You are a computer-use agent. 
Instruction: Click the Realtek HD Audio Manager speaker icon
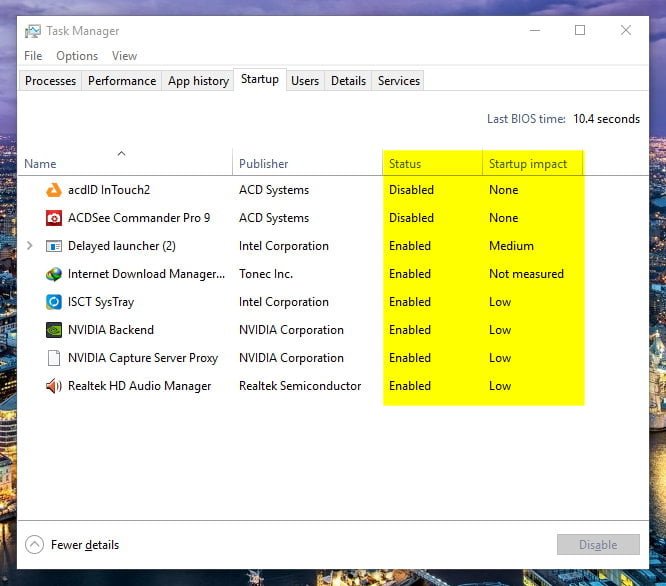click(54, 386)
